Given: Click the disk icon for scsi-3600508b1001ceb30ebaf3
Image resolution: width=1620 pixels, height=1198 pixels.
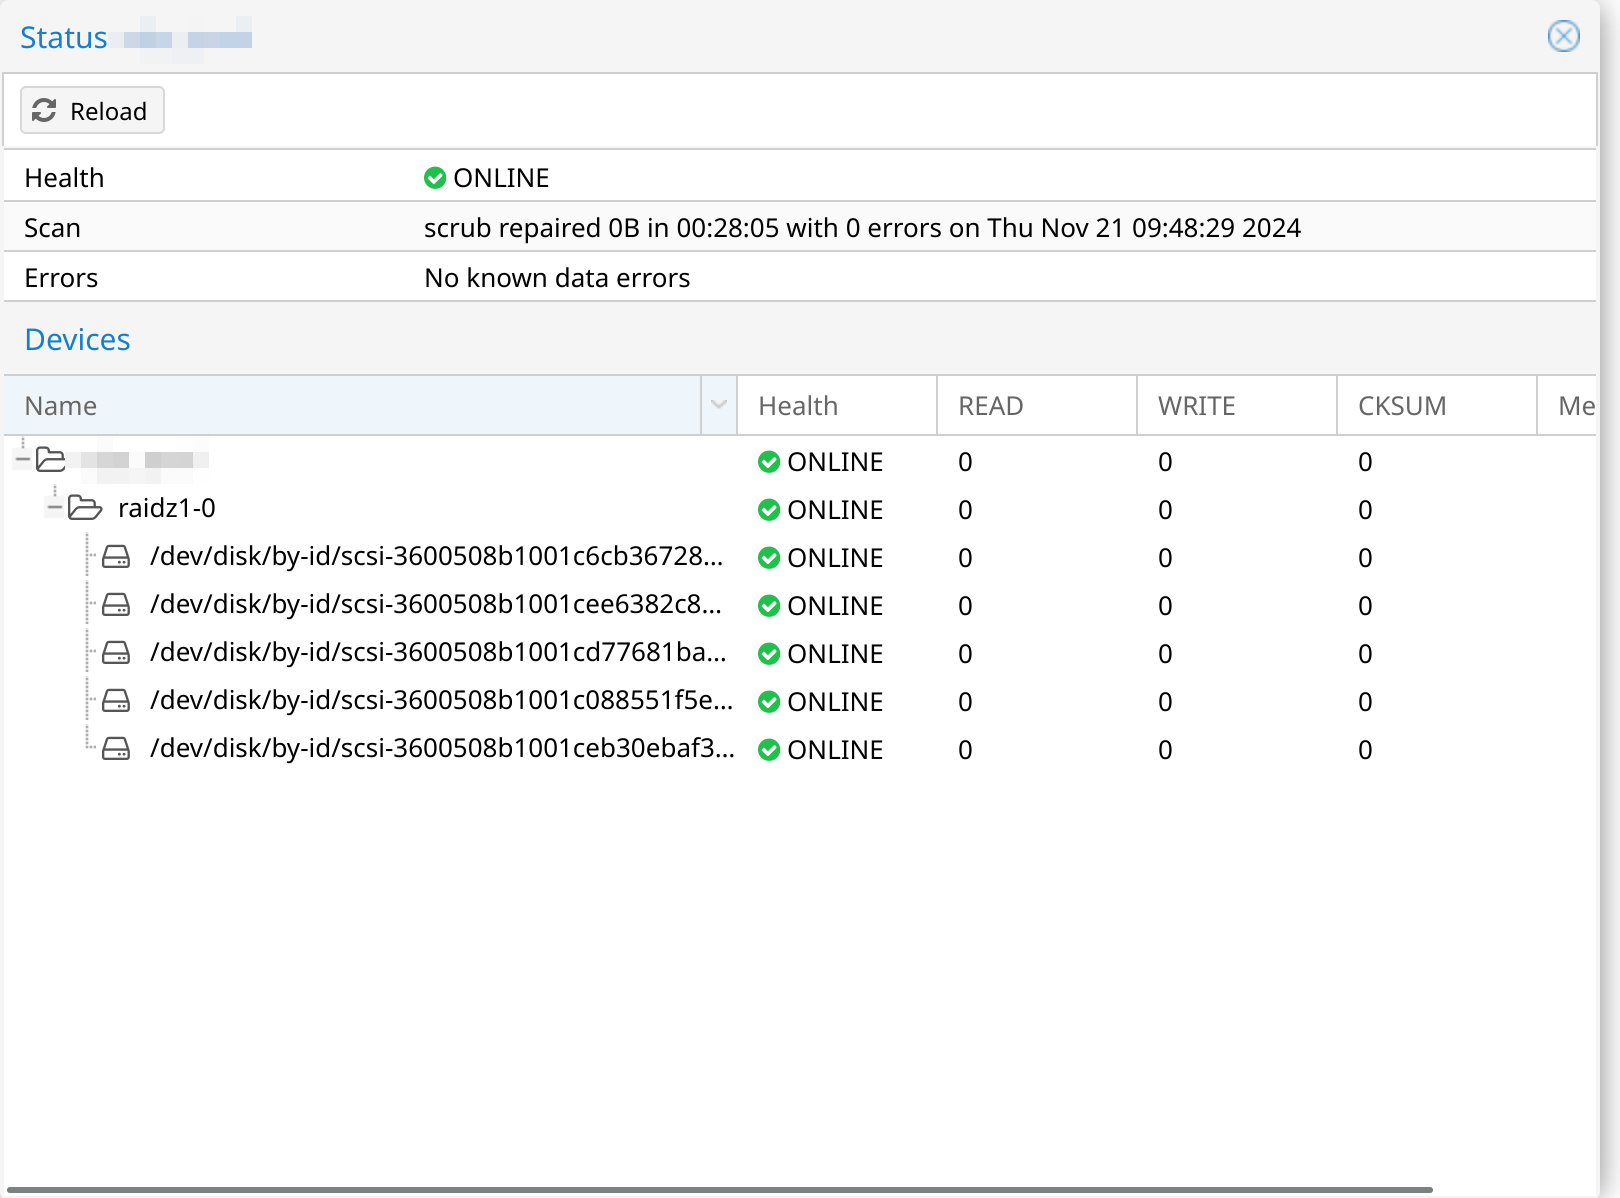Looking at the screenshot, I should (116, 749).
